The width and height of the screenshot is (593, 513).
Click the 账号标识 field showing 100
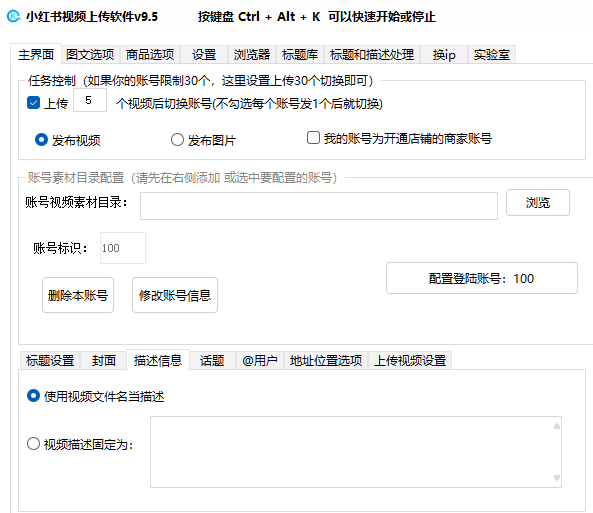click(123, 248)
